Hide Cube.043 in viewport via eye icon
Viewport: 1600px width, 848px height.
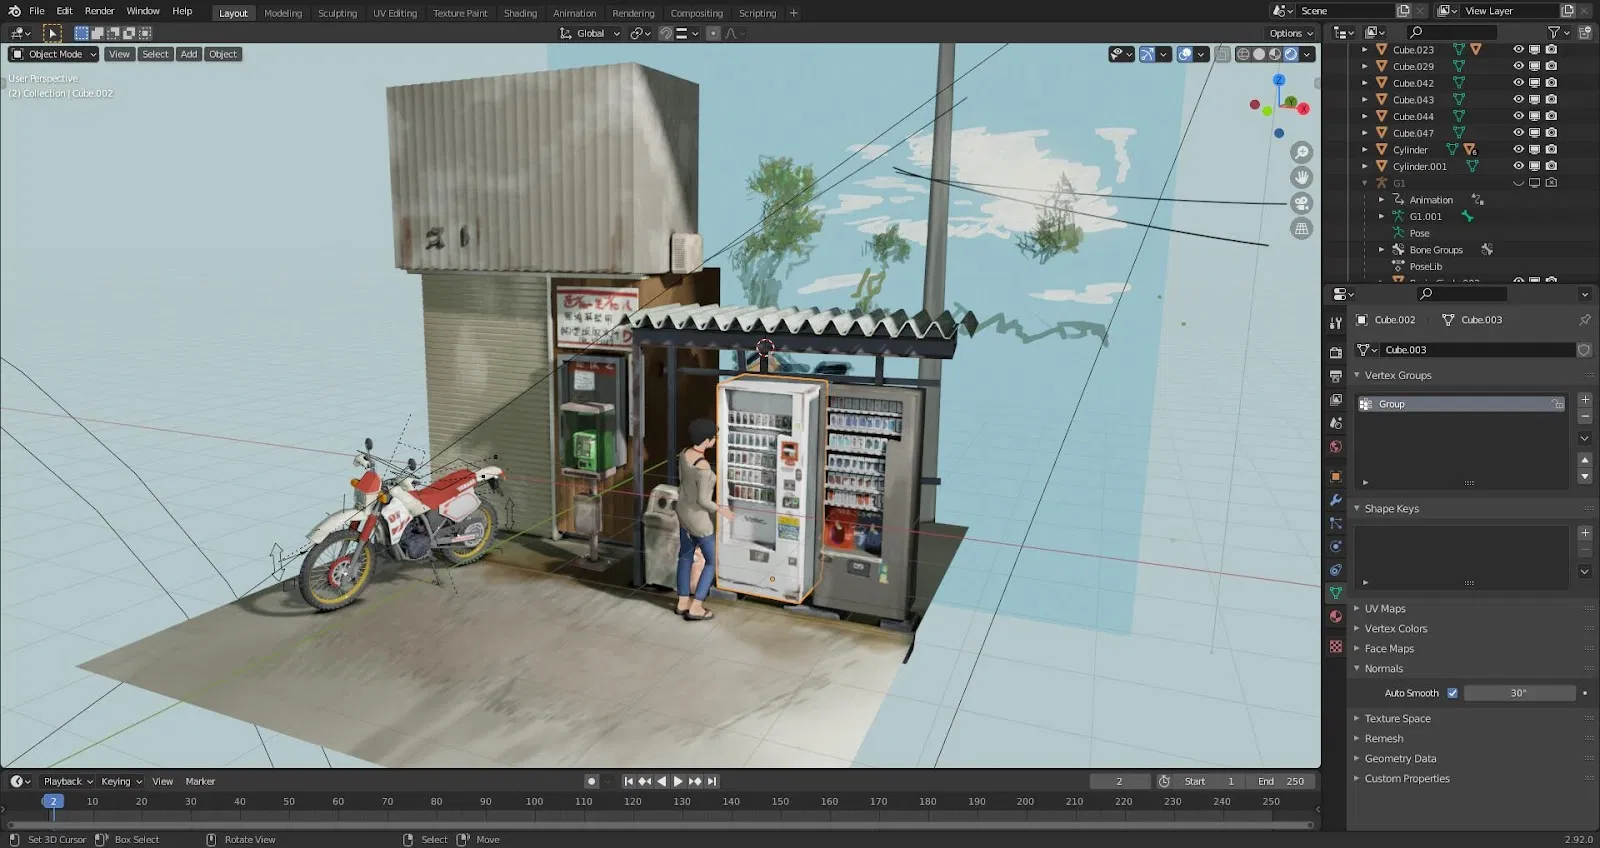pyautogui.click(x=1518, y=99)
